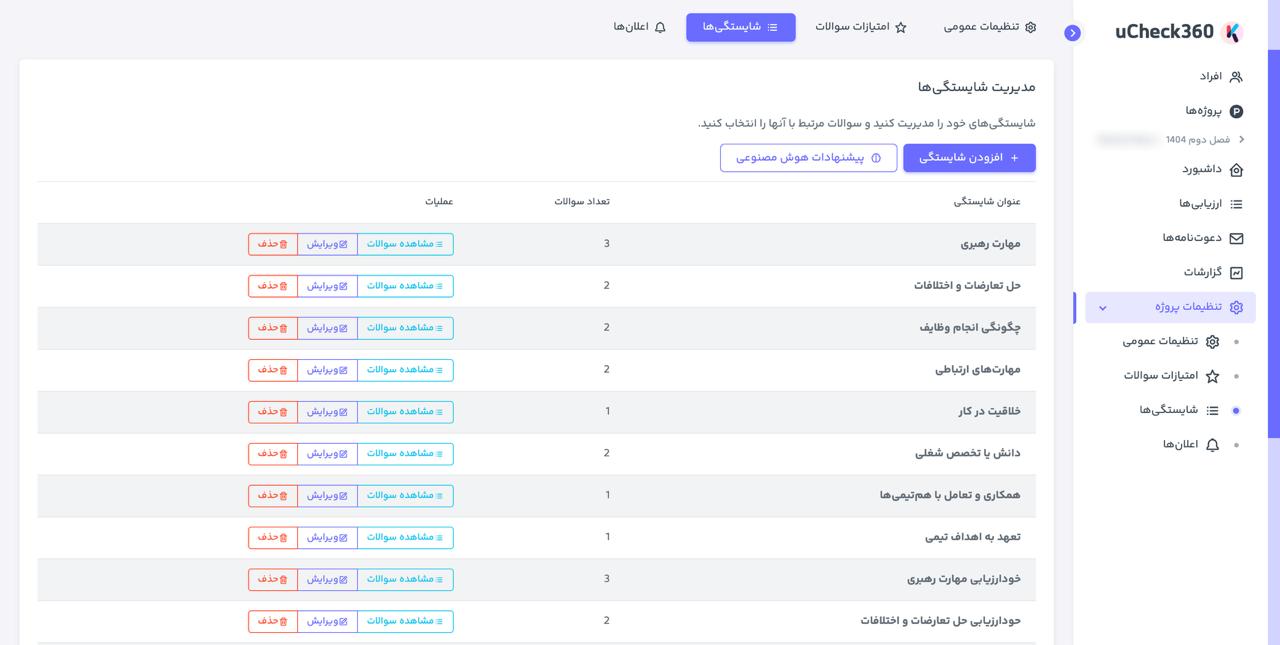The image size is (1280, 645).
Task: Select the star icon next to امتیازات سوالات
Action: (901, 27)
